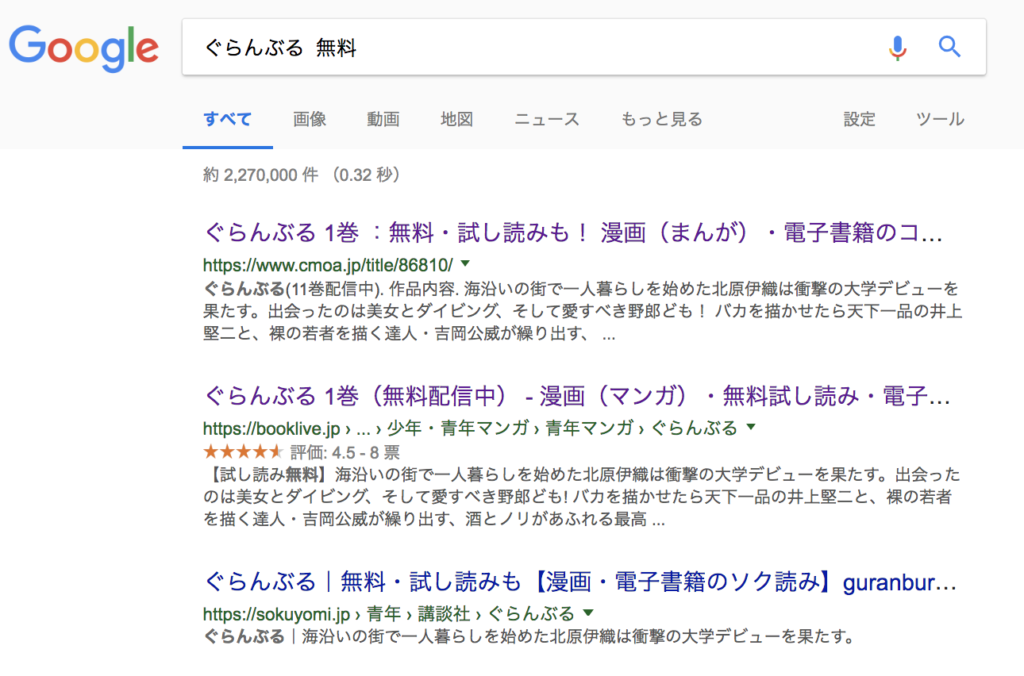Click the cmoa snippet starting ぐらんぶる(11巻配信中)
The height and width of the screenshot is (676, 1024).
582,311
